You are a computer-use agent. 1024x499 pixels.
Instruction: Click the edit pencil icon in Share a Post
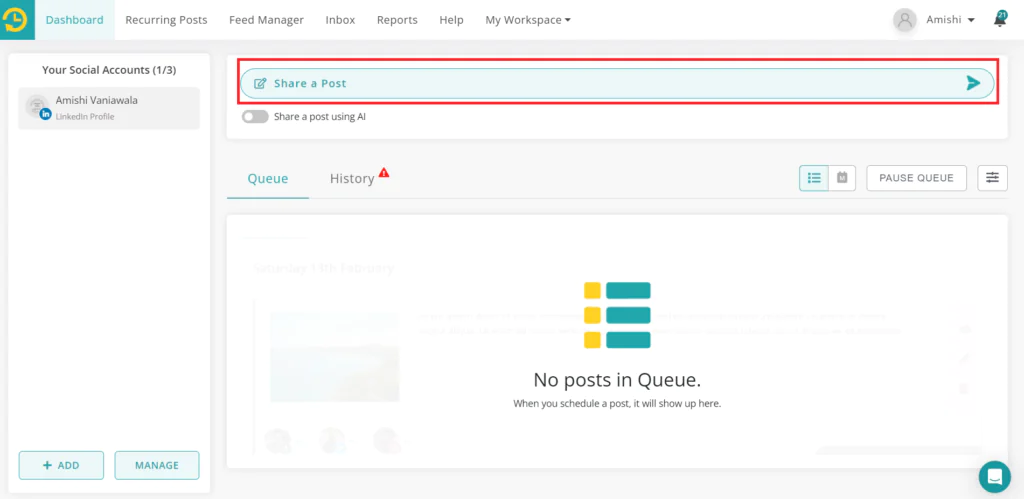260,84
